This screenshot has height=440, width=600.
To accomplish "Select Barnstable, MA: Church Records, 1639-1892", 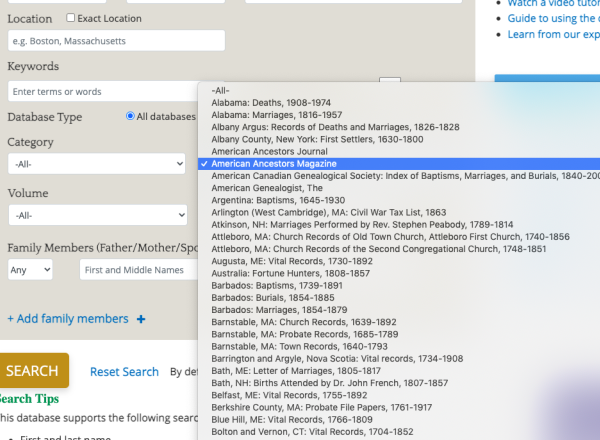I will [x=399, y=322].
